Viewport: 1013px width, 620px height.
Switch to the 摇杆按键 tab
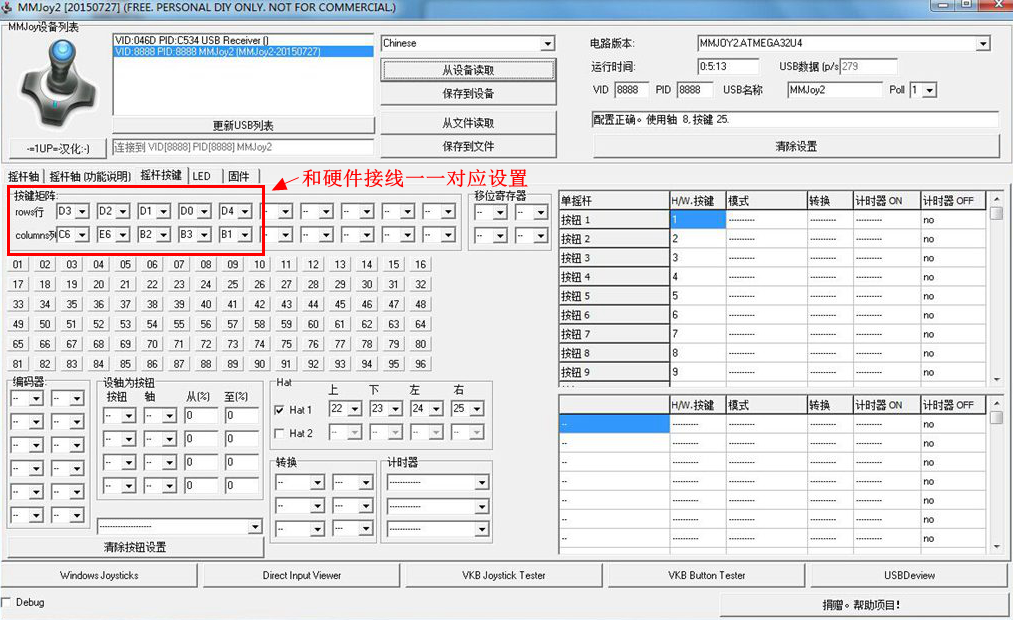161,175
